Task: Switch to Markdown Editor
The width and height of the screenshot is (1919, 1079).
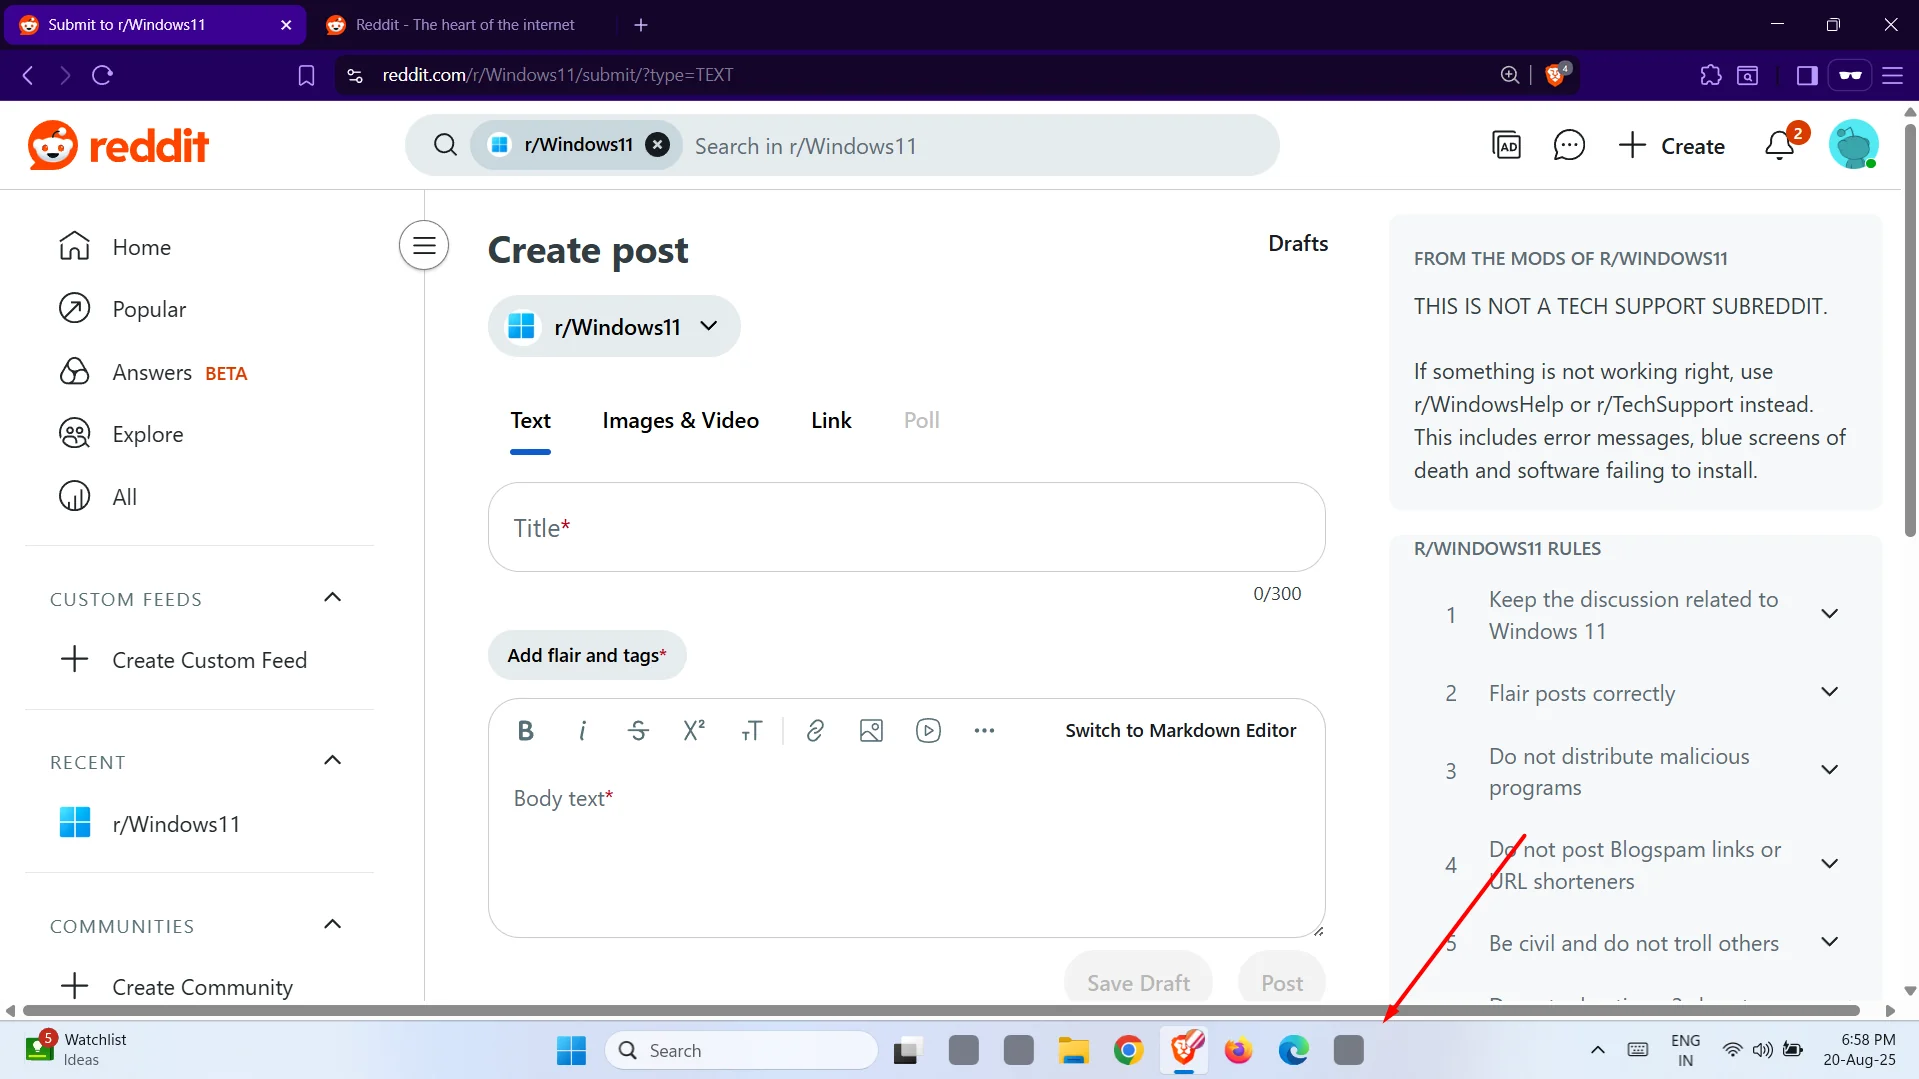Action: click(x=1180, y=731)
